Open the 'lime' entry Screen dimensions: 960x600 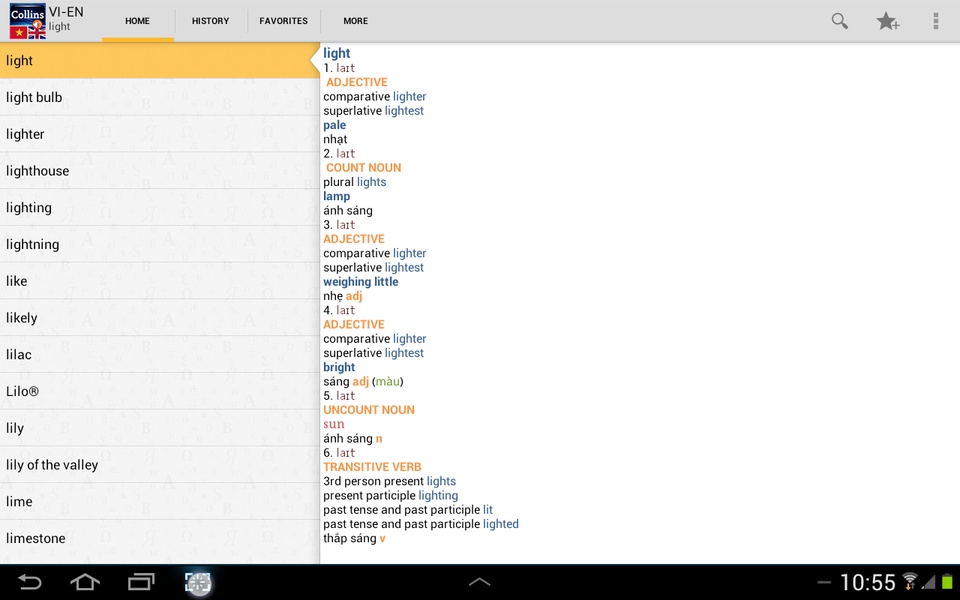(x=159, y=501)
